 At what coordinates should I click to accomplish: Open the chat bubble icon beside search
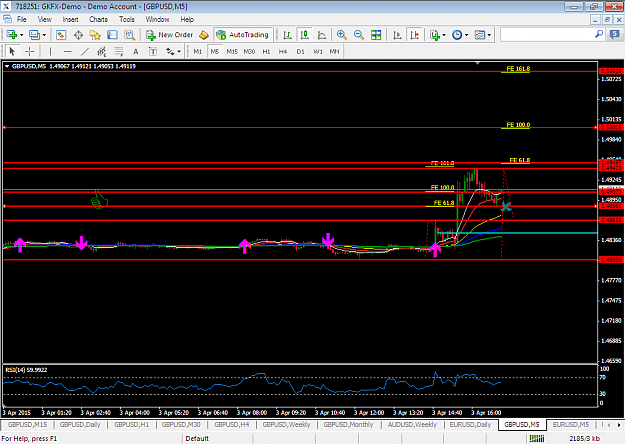pyautogui.click(x=615, y=35)
